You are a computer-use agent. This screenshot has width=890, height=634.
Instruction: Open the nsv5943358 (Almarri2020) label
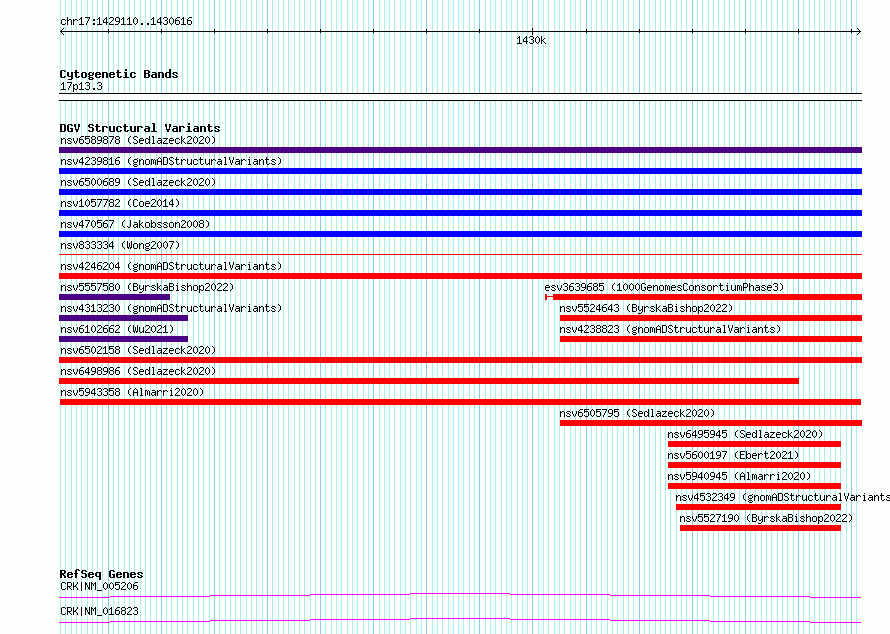tap(132, 392)
